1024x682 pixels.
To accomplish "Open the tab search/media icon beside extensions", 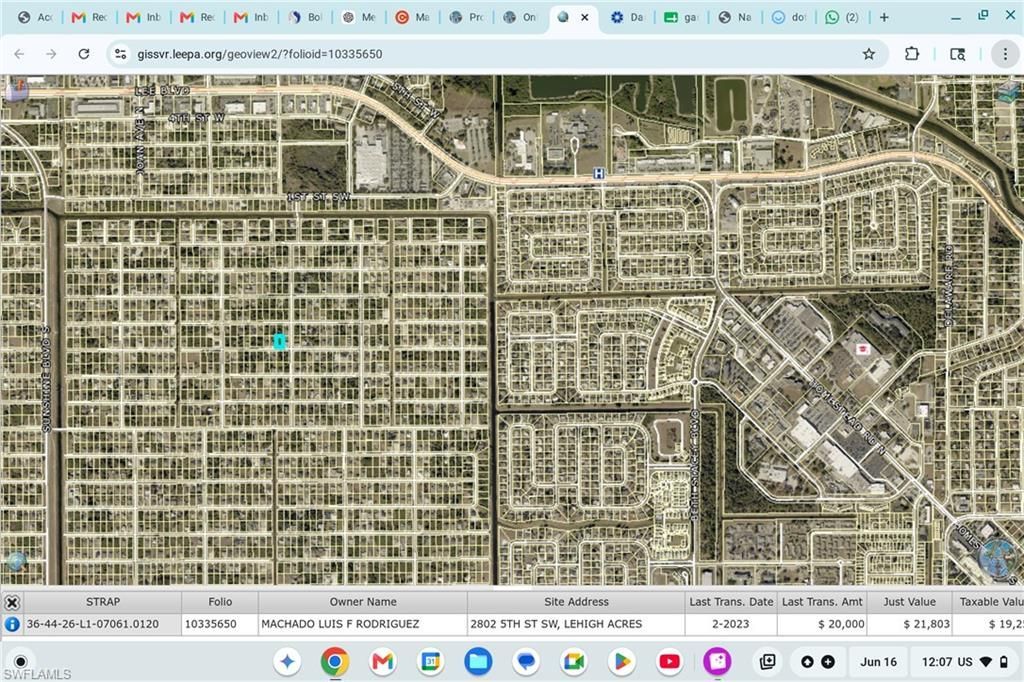I will click(x=957, y=54).
